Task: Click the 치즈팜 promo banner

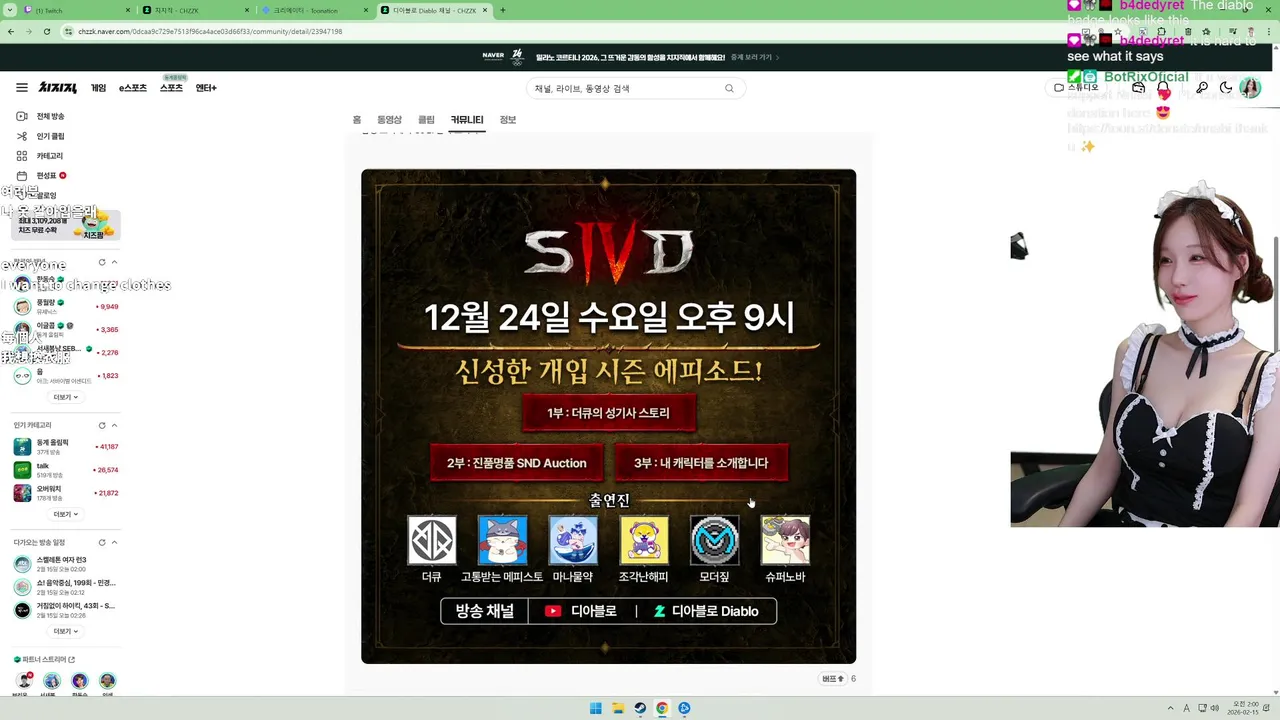Action: click(x=66, y=224)
